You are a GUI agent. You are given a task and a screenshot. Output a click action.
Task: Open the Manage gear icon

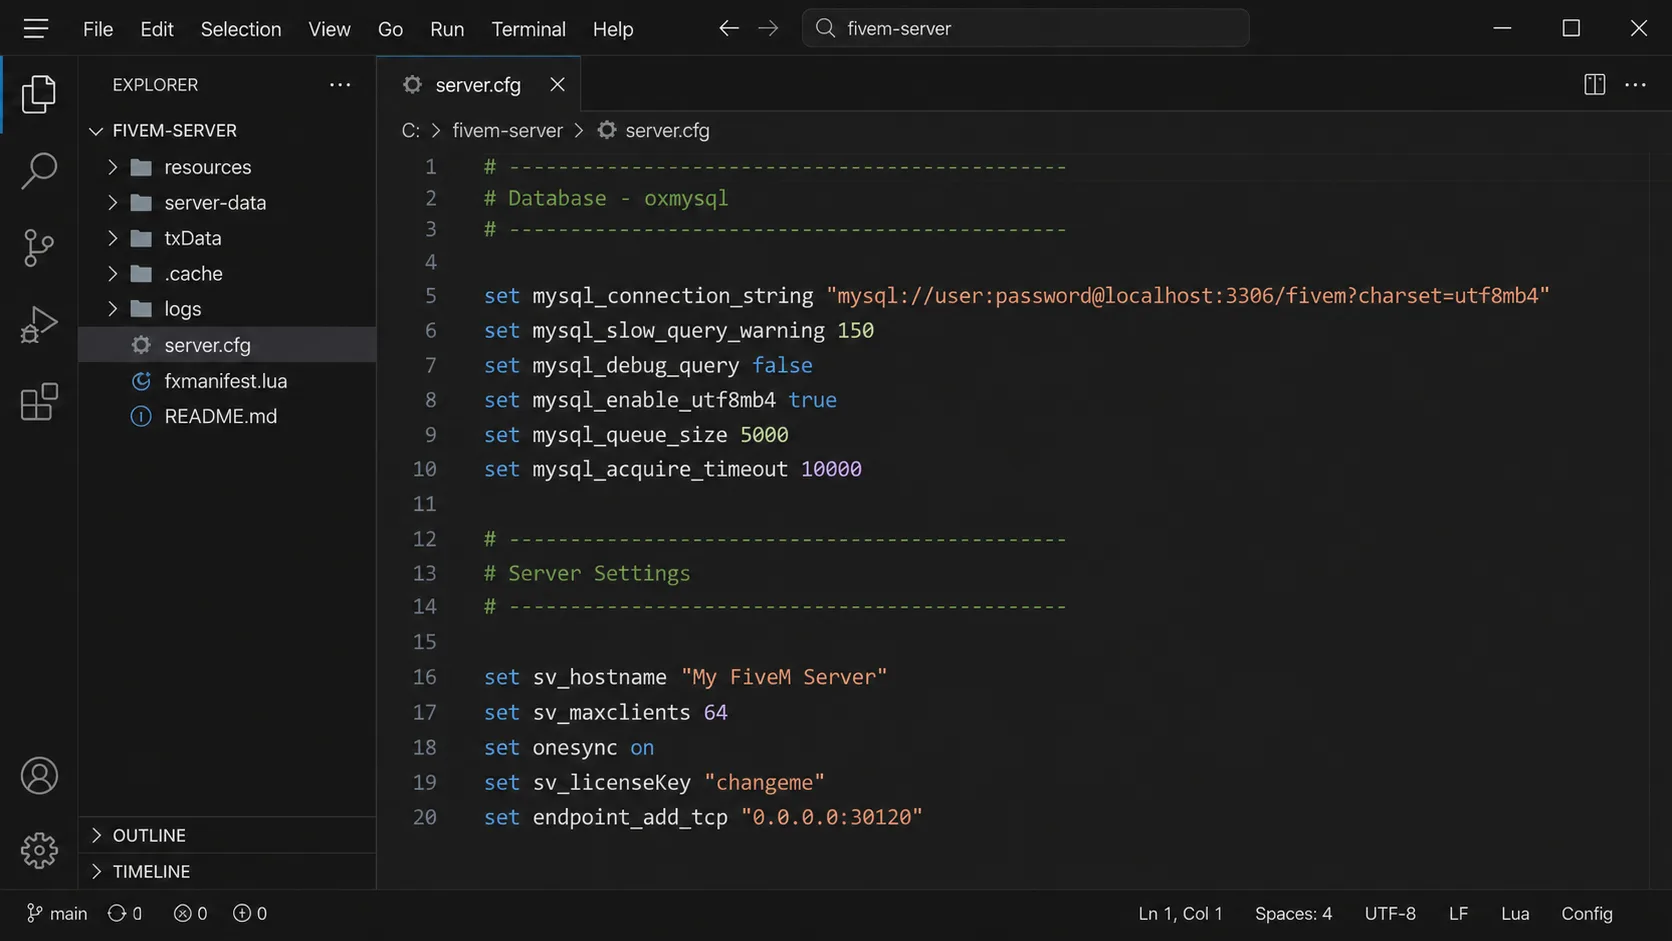(x=39, y=851)
